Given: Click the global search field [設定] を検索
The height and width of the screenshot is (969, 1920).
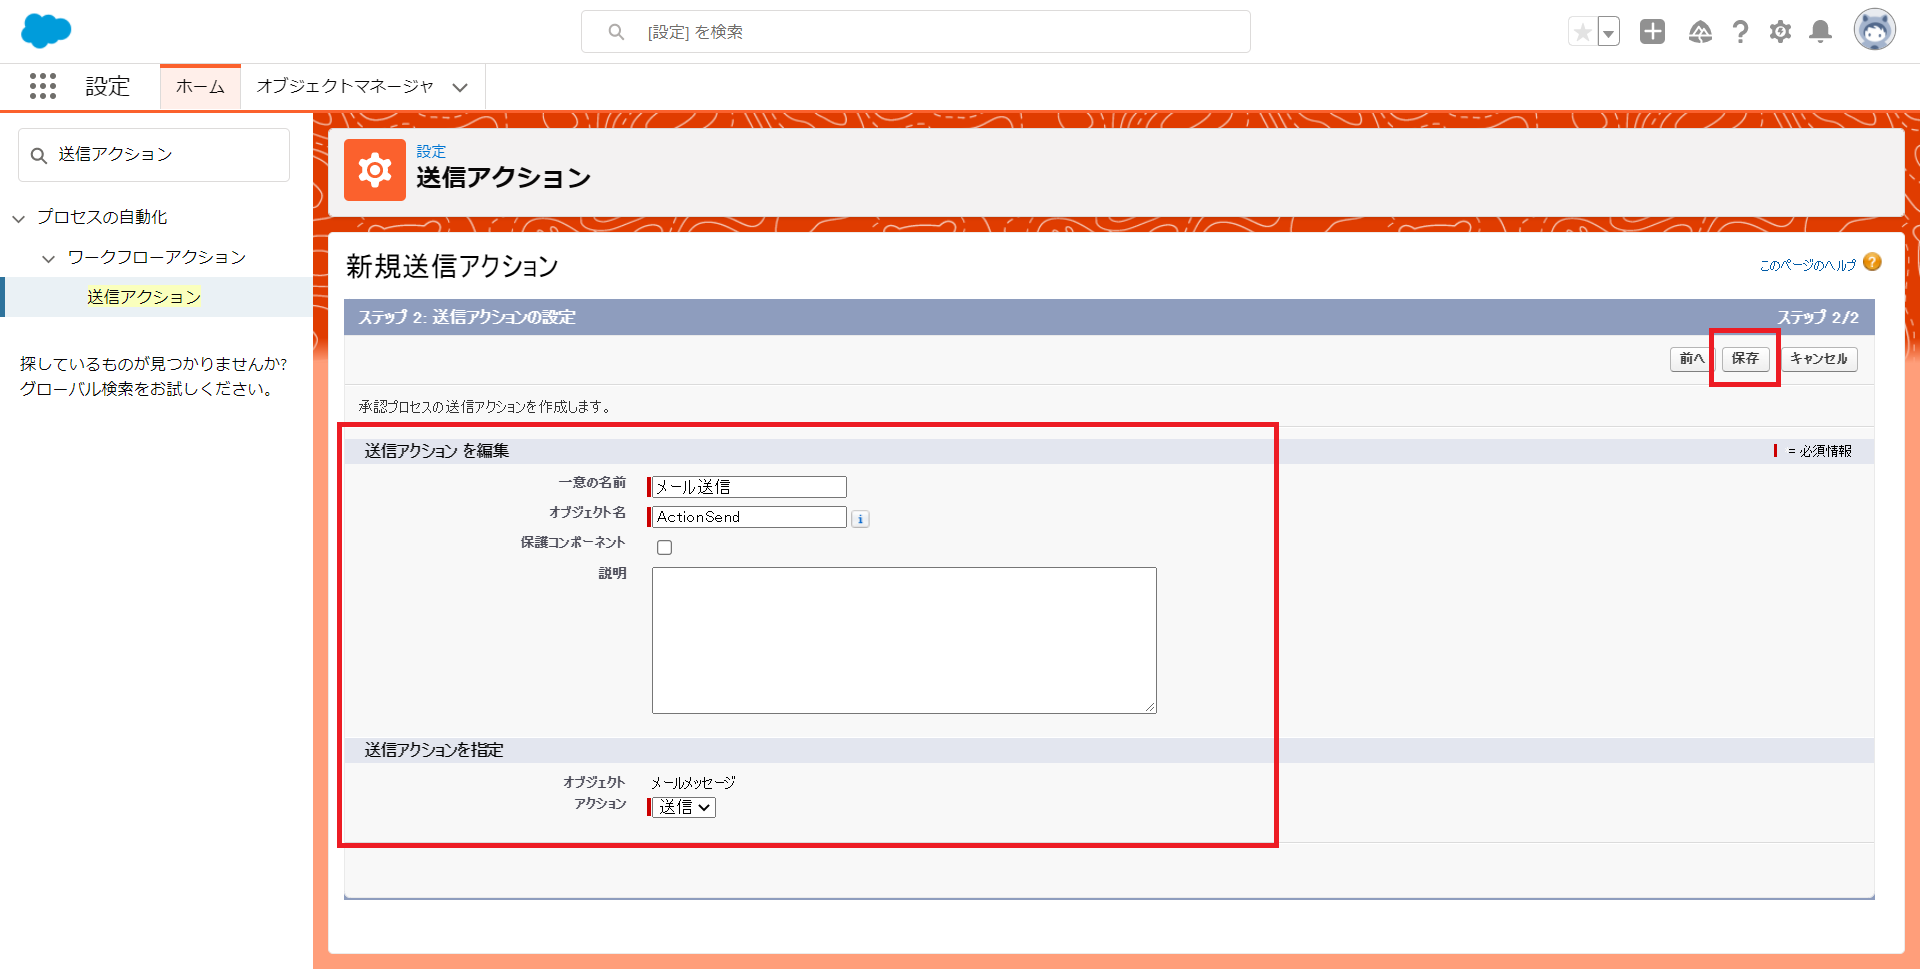Looking at the screenshot, I should coord(915,32).
